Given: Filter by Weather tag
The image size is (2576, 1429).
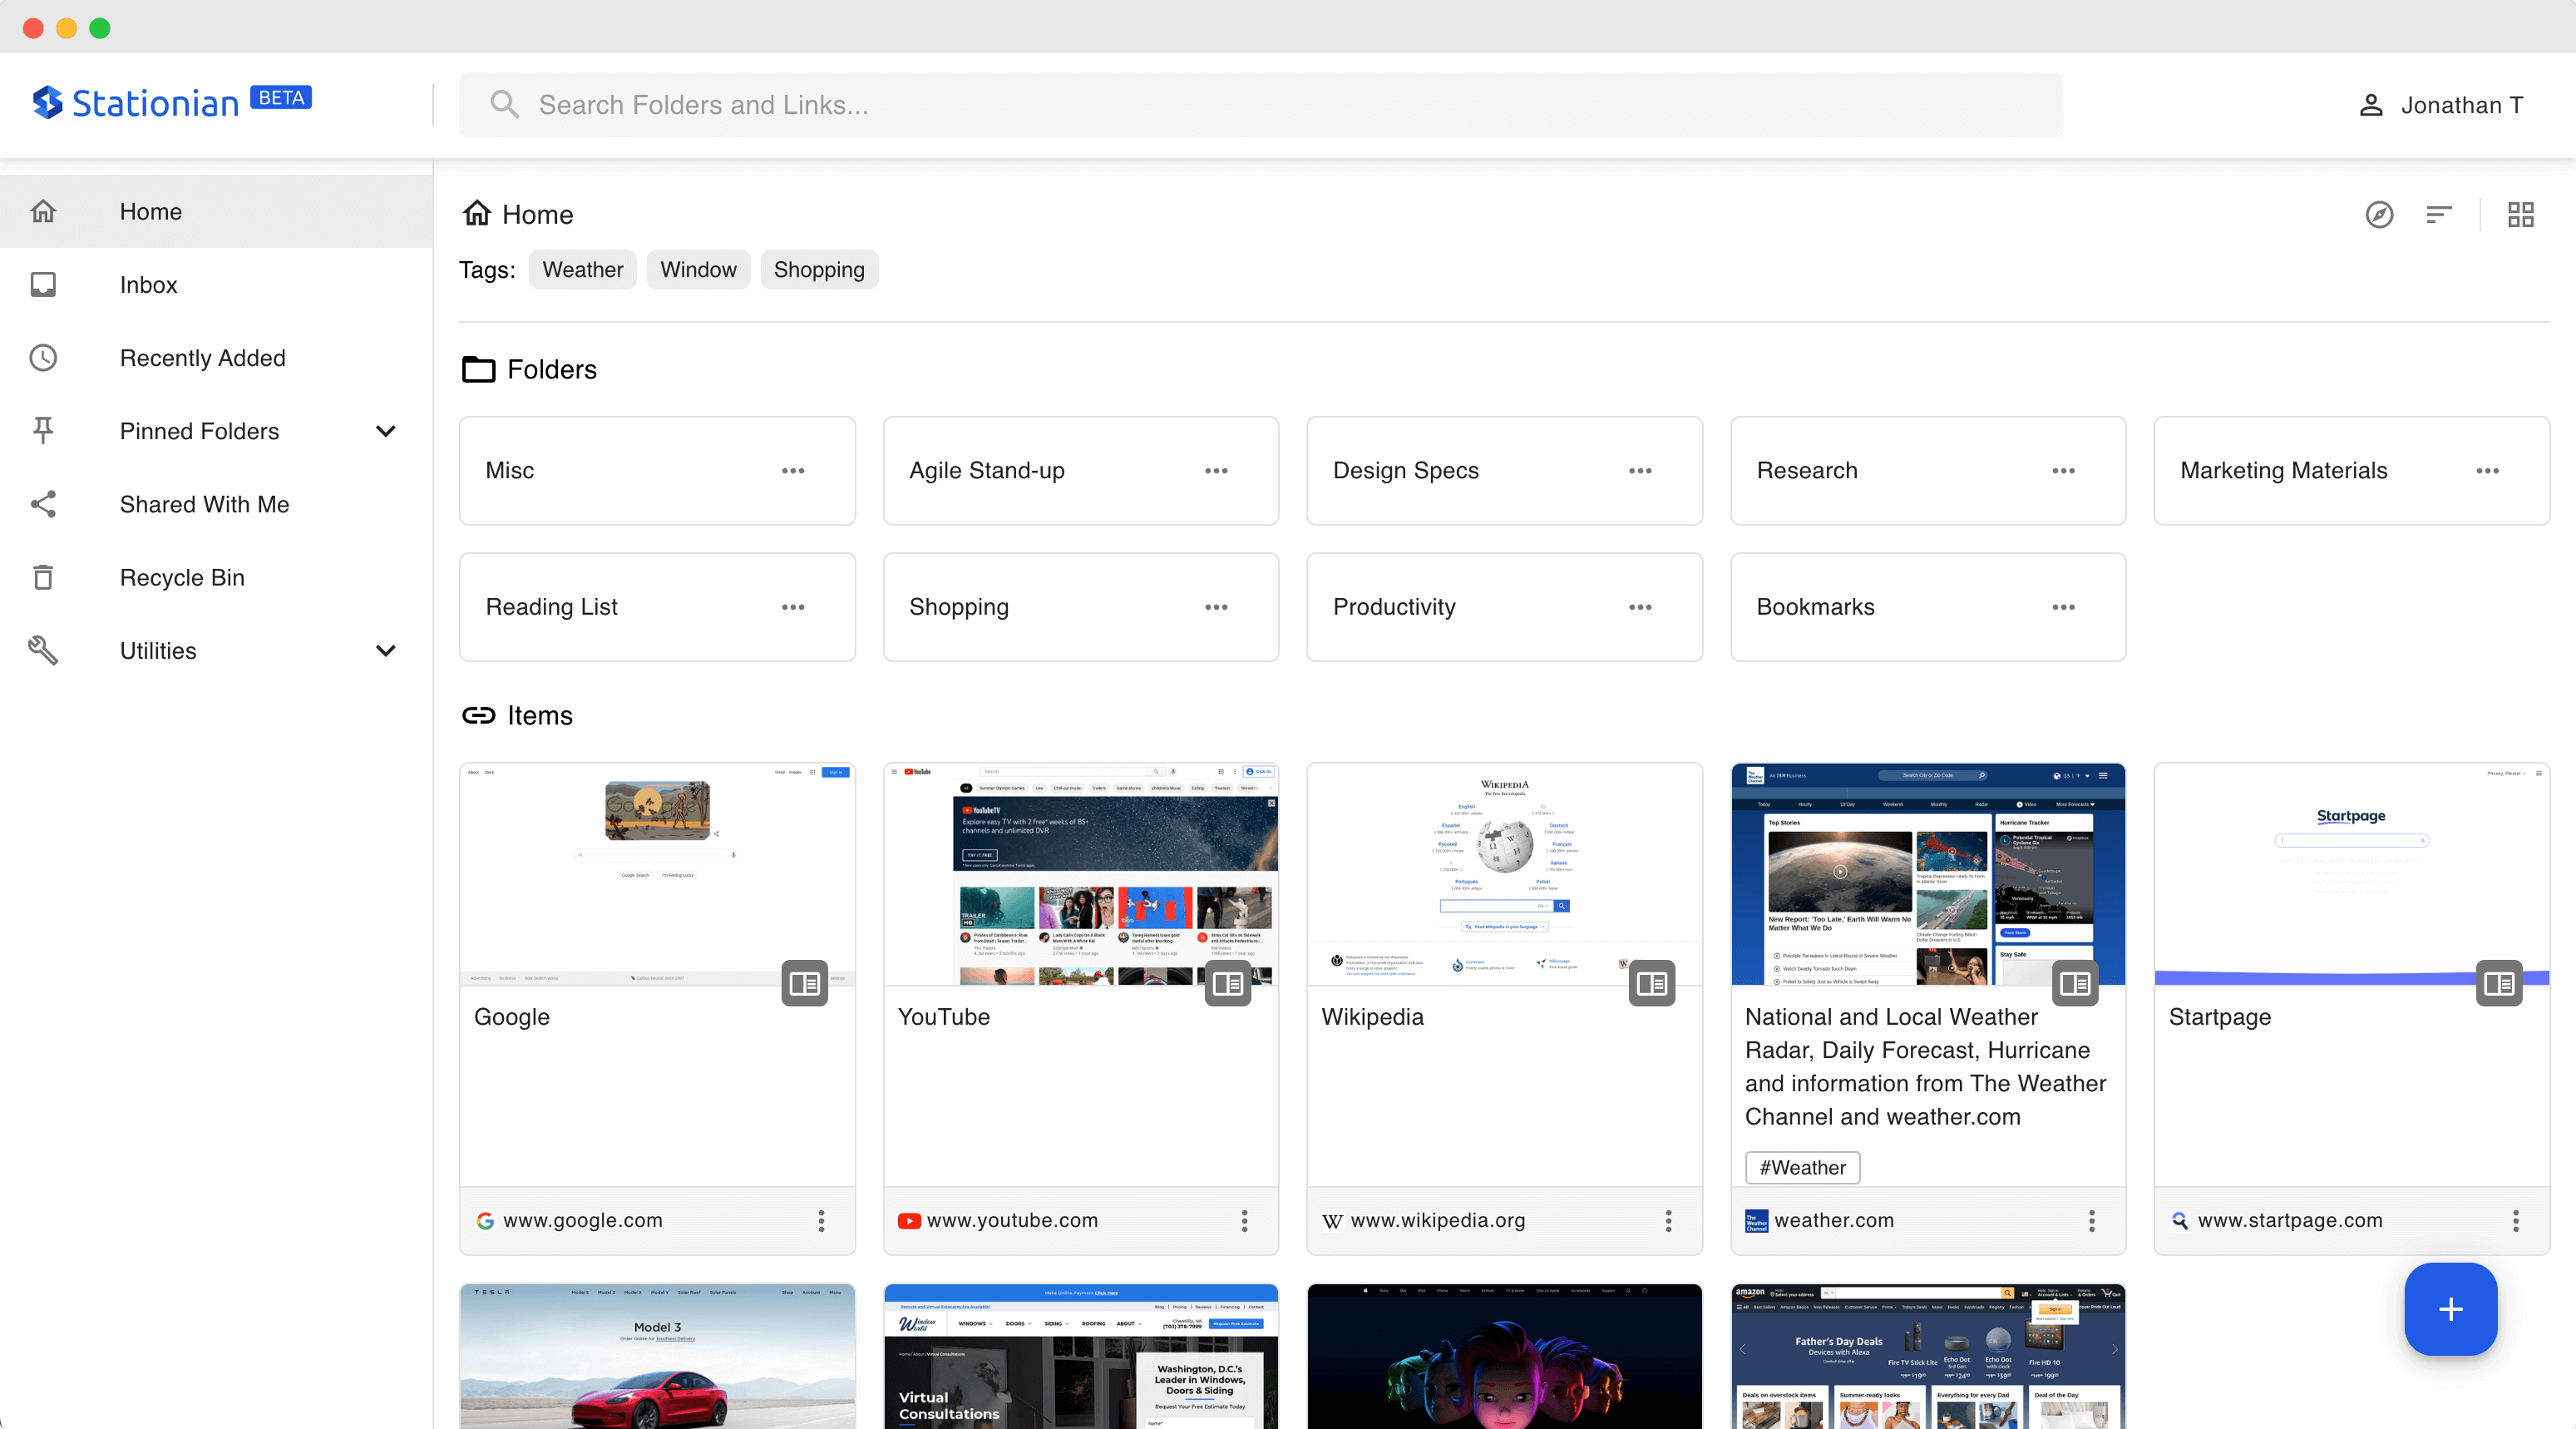Looking at the screenshot, I should click(582, 270).
